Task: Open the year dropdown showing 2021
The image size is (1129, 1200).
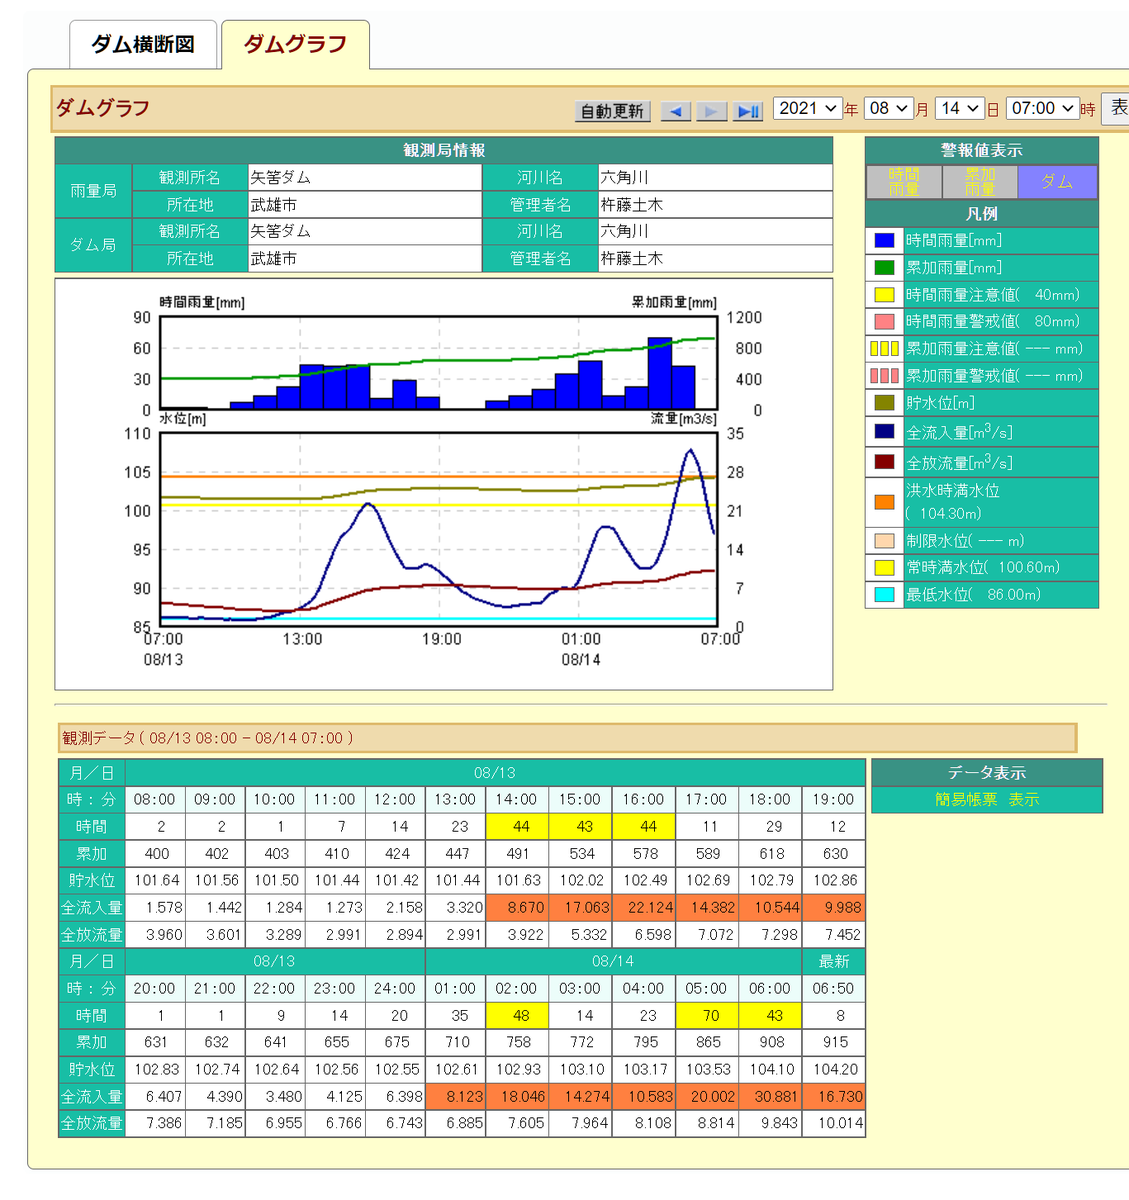Action: [x=807, y=108]
